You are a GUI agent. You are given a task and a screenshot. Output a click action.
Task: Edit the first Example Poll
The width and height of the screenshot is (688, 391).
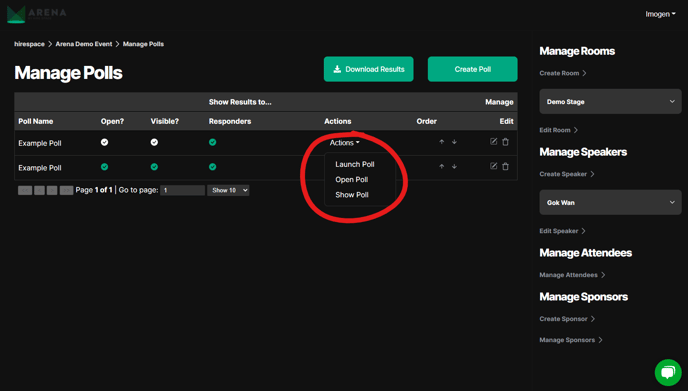[x=493, y=141]
